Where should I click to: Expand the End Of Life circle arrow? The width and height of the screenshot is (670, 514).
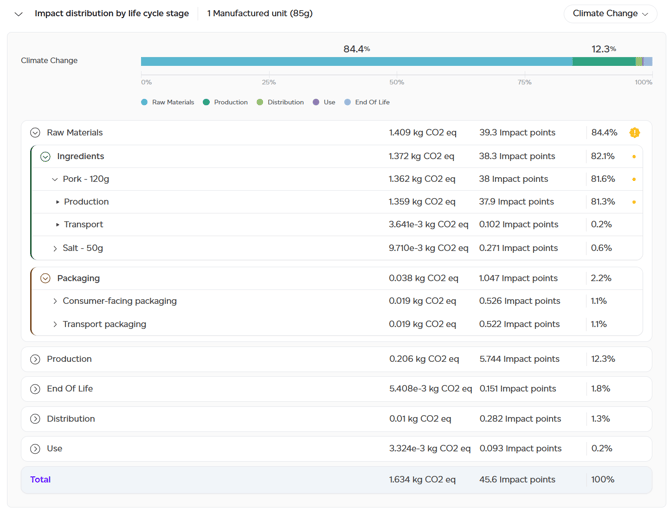[x=35, y=389]
